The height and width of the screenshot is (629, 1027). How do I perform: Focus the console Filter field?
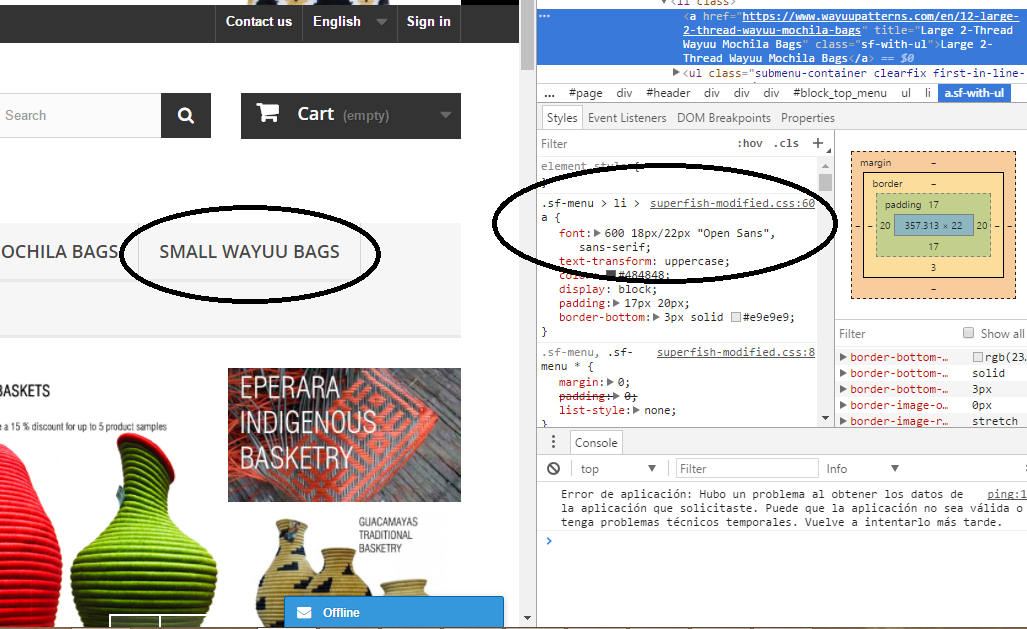(x=747, y=468)
